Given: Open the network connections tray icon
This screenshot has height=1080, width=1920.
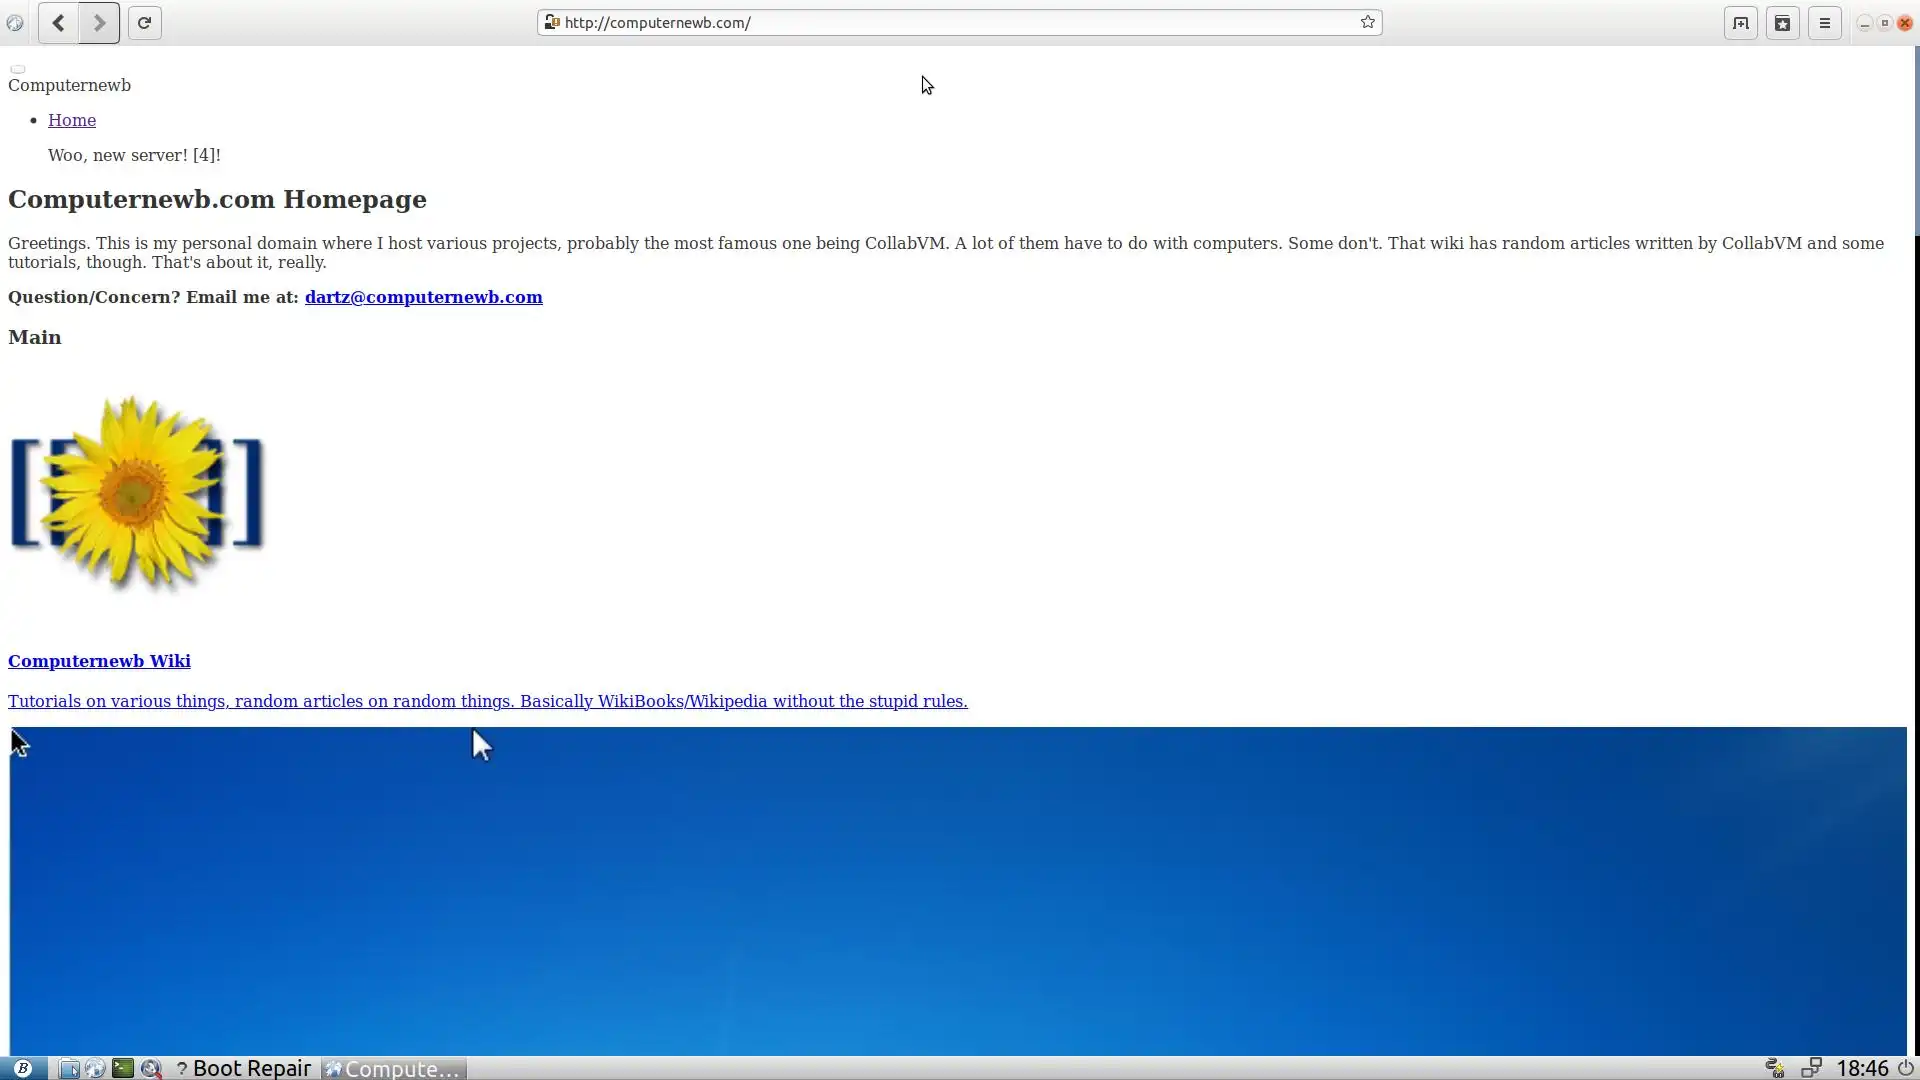Looking at the screenshot, I should point(1811,1068).
